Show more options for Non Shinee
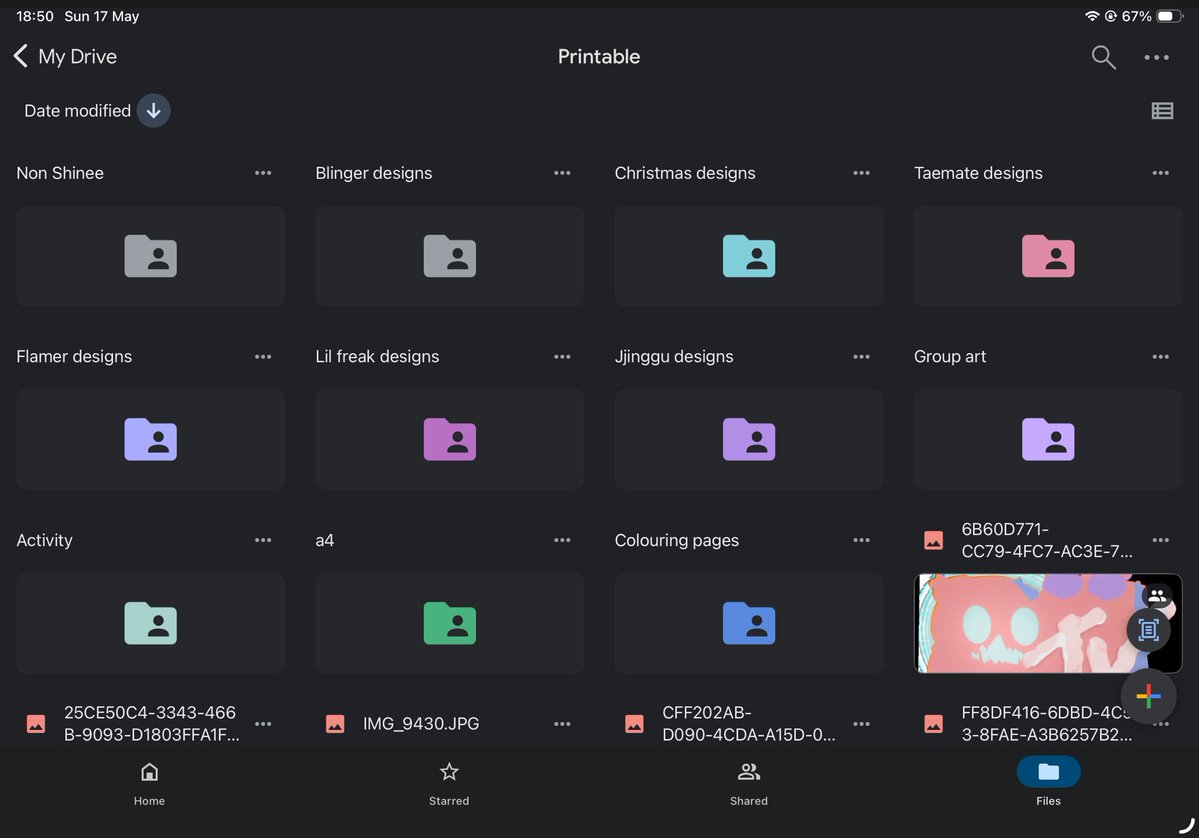1199x838 pixels. [263, 173]
